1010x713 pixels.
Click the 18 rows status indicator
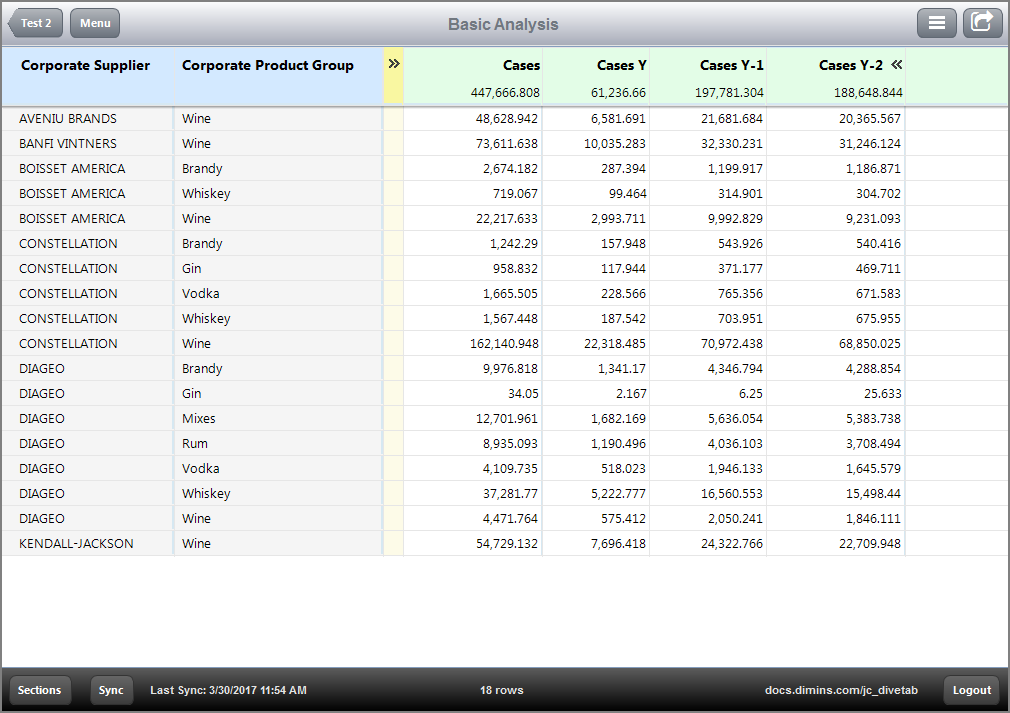501,690
